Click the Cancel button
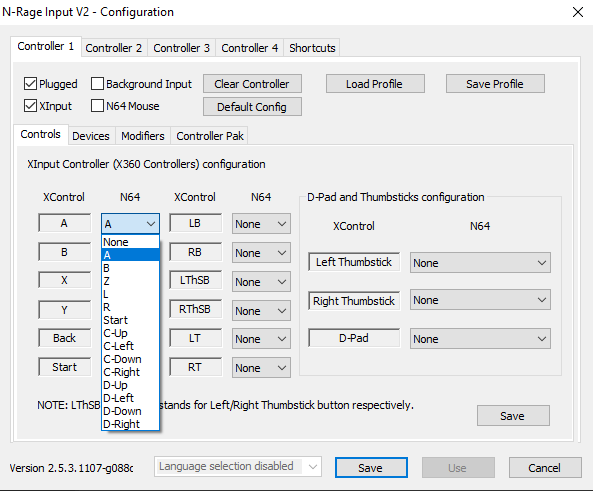The image size is (593, 491). 545,468
